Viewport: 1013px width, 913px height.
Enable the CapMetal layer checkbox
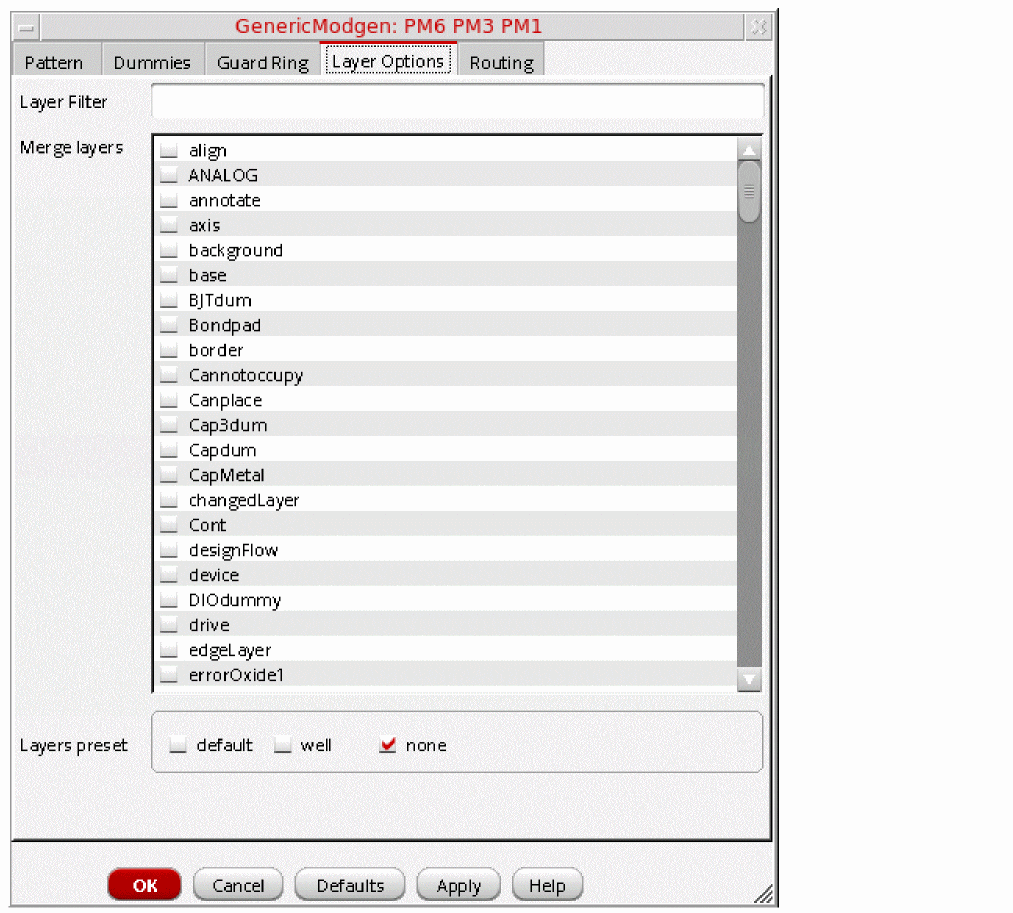pyautogui.click(x=169, y=475)
